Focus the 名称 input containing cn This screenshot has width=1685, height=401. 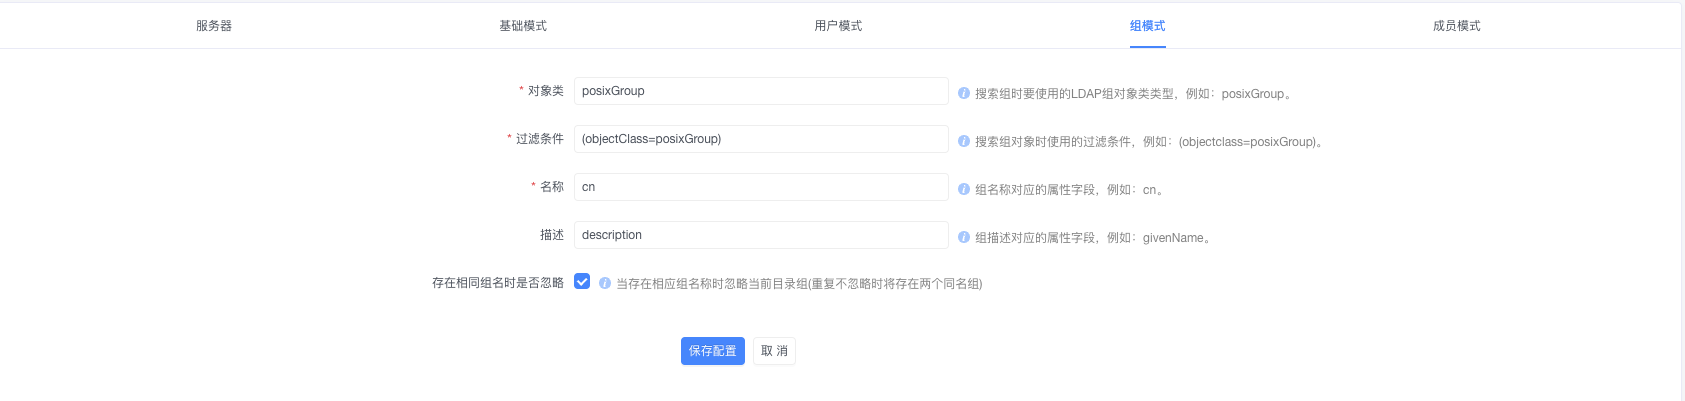(x=761, y=187)
